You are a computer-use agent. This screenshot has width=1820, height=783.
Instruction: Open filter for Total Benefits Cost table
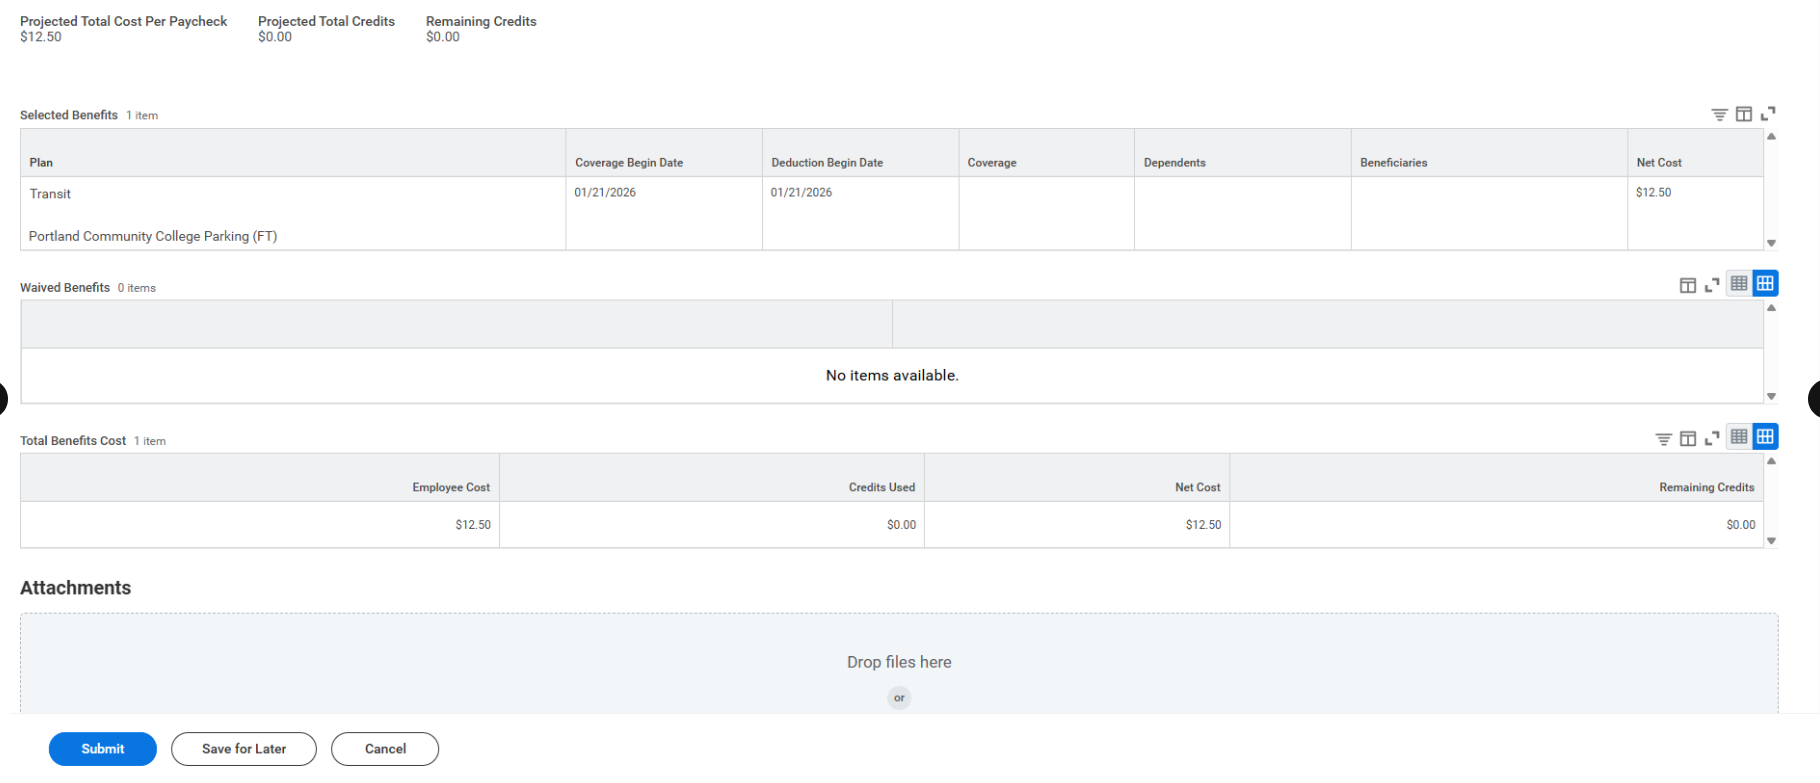pyautogui.click(x=1664, y=439)
